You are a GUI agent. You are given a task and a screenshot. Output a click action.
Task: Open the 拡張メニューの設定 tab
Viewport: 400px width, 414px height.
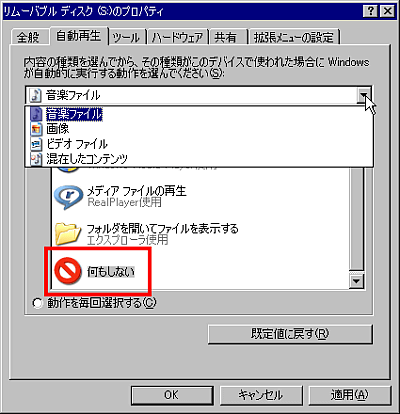tap(294, 37)
